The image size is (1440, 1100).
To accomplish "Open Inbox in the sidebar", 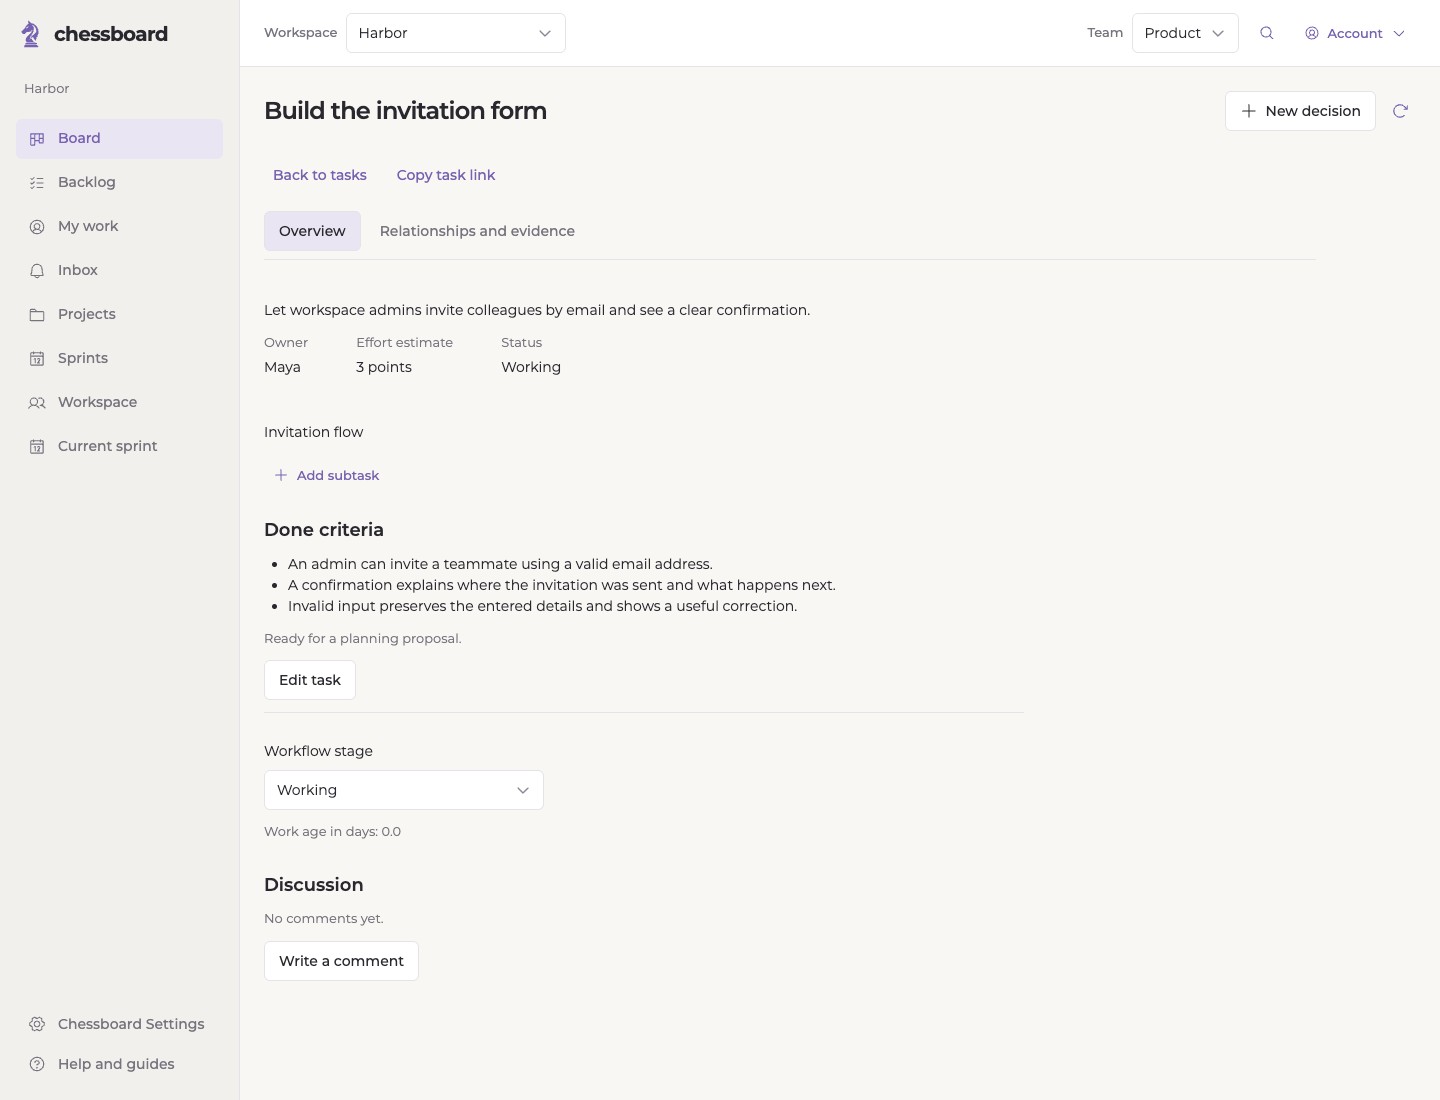I will click(119, 271).
